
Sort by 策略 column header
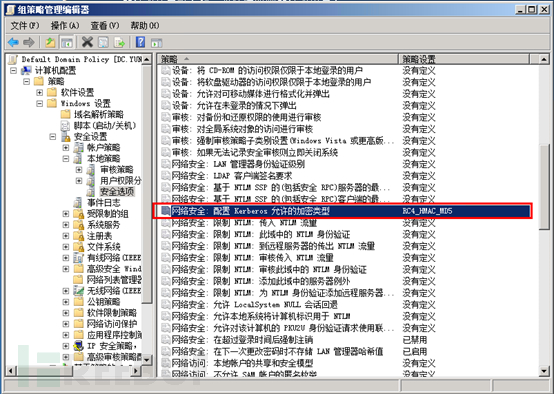point(278,59)
